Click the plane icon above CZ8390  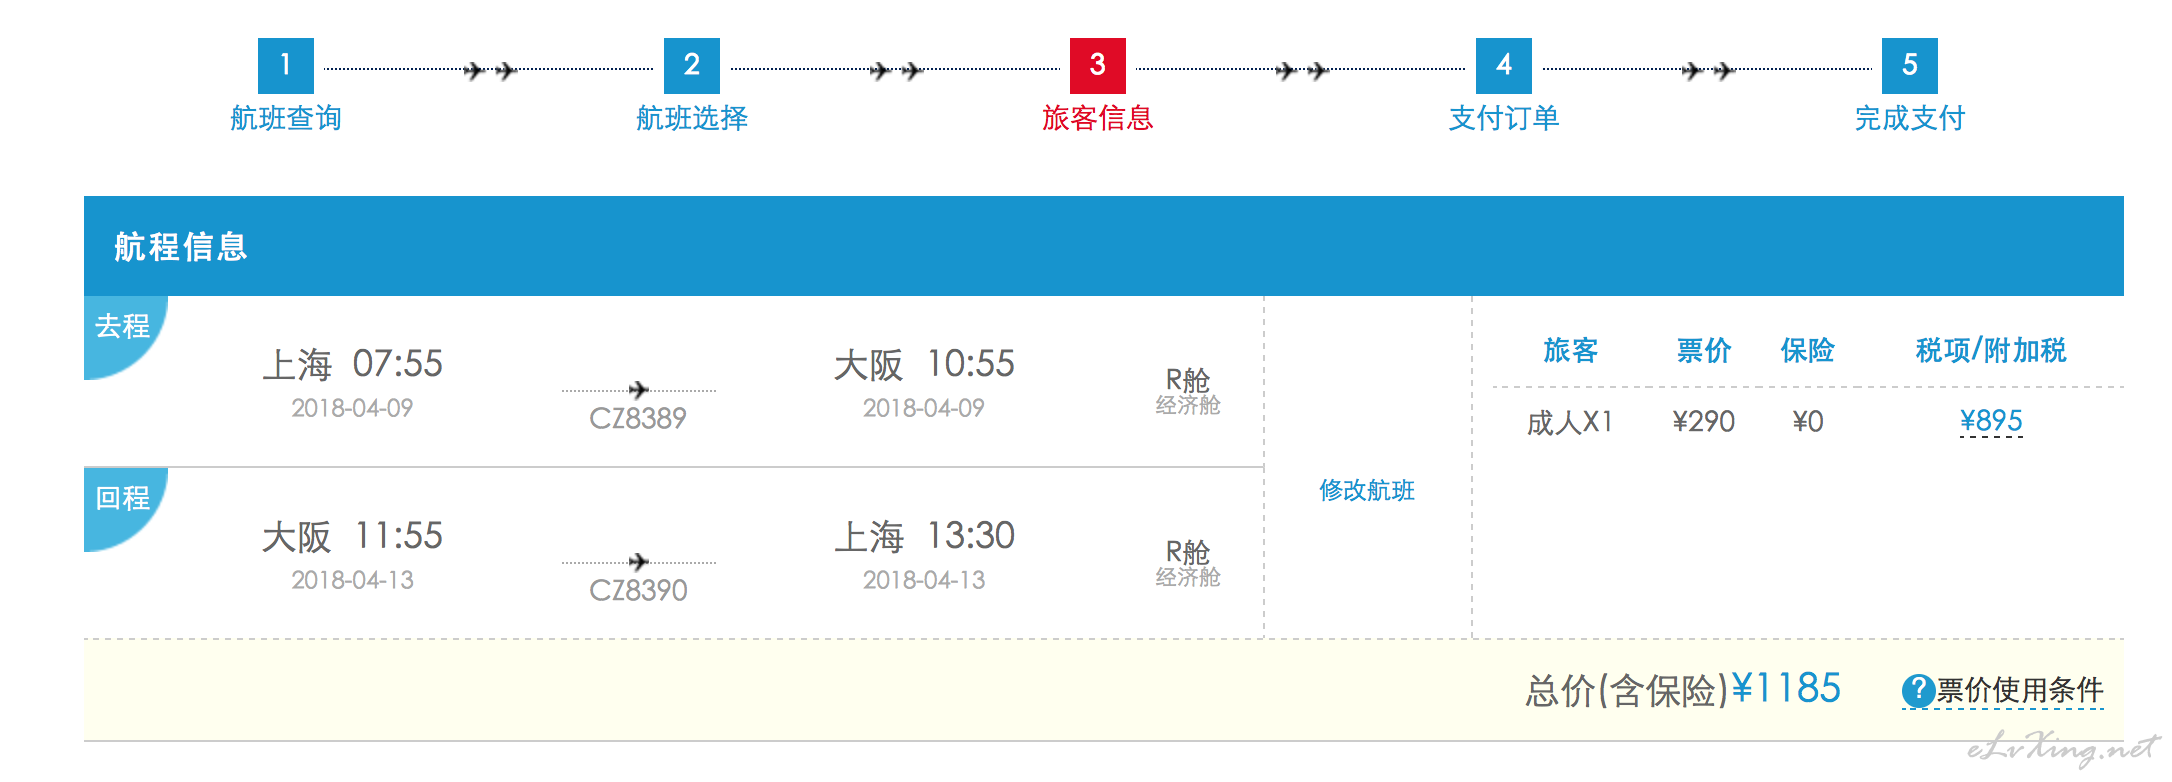coord(639,561)
